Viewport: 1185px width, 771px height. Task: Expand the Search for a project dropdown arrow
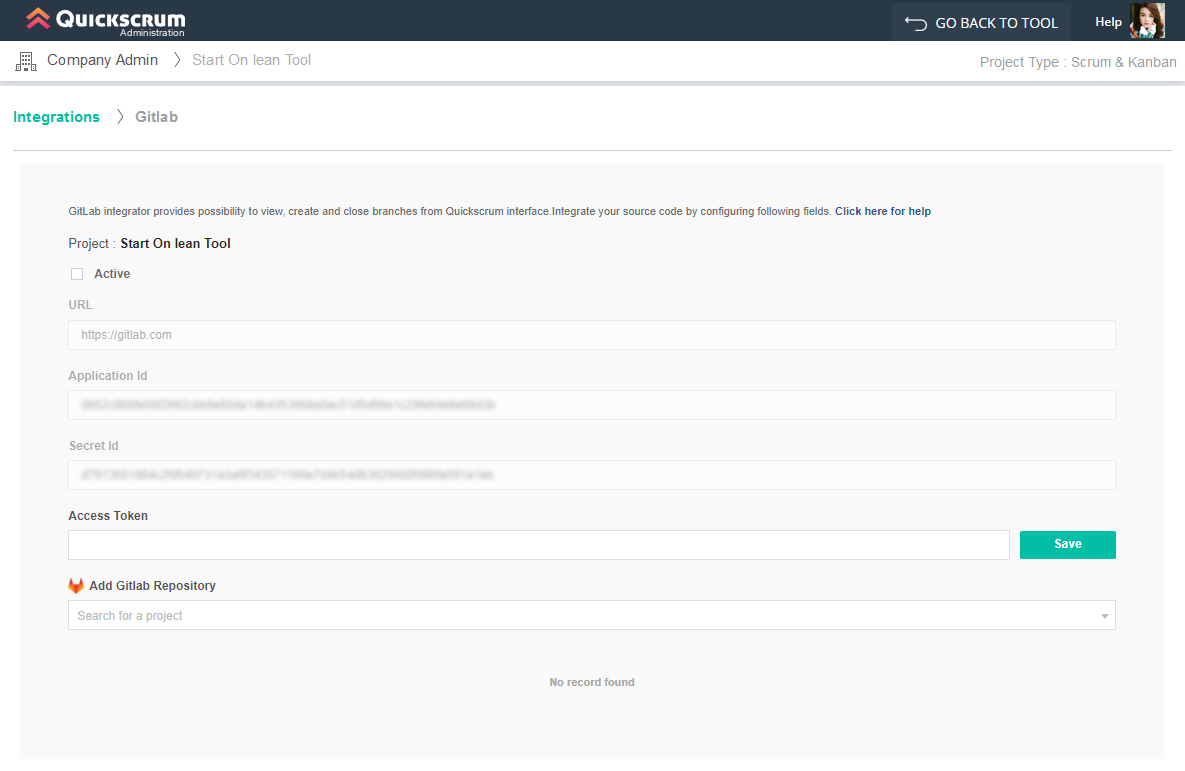pyautogui.click(x=1104, y=616)
